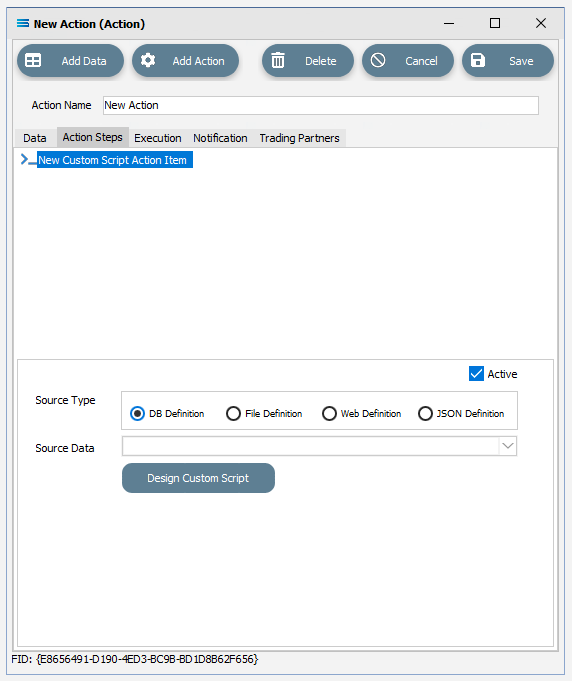Image resolution: width=572 pixels, height=681 pixels.
Task: Go to the Trading Partners tab
Action: 299,138
